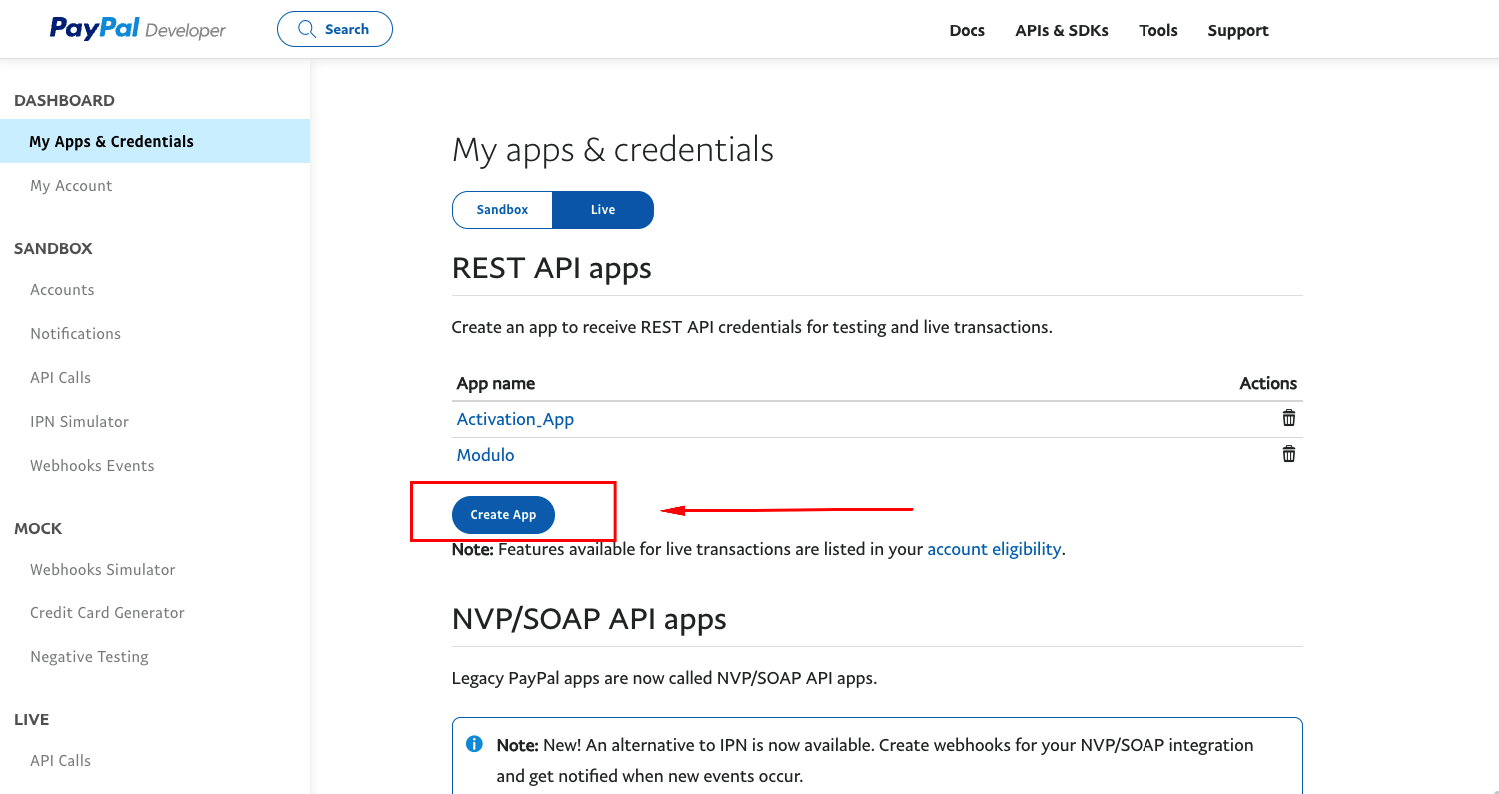
Task: Open API Calls under the LIVE section
Action: [60, 760]
